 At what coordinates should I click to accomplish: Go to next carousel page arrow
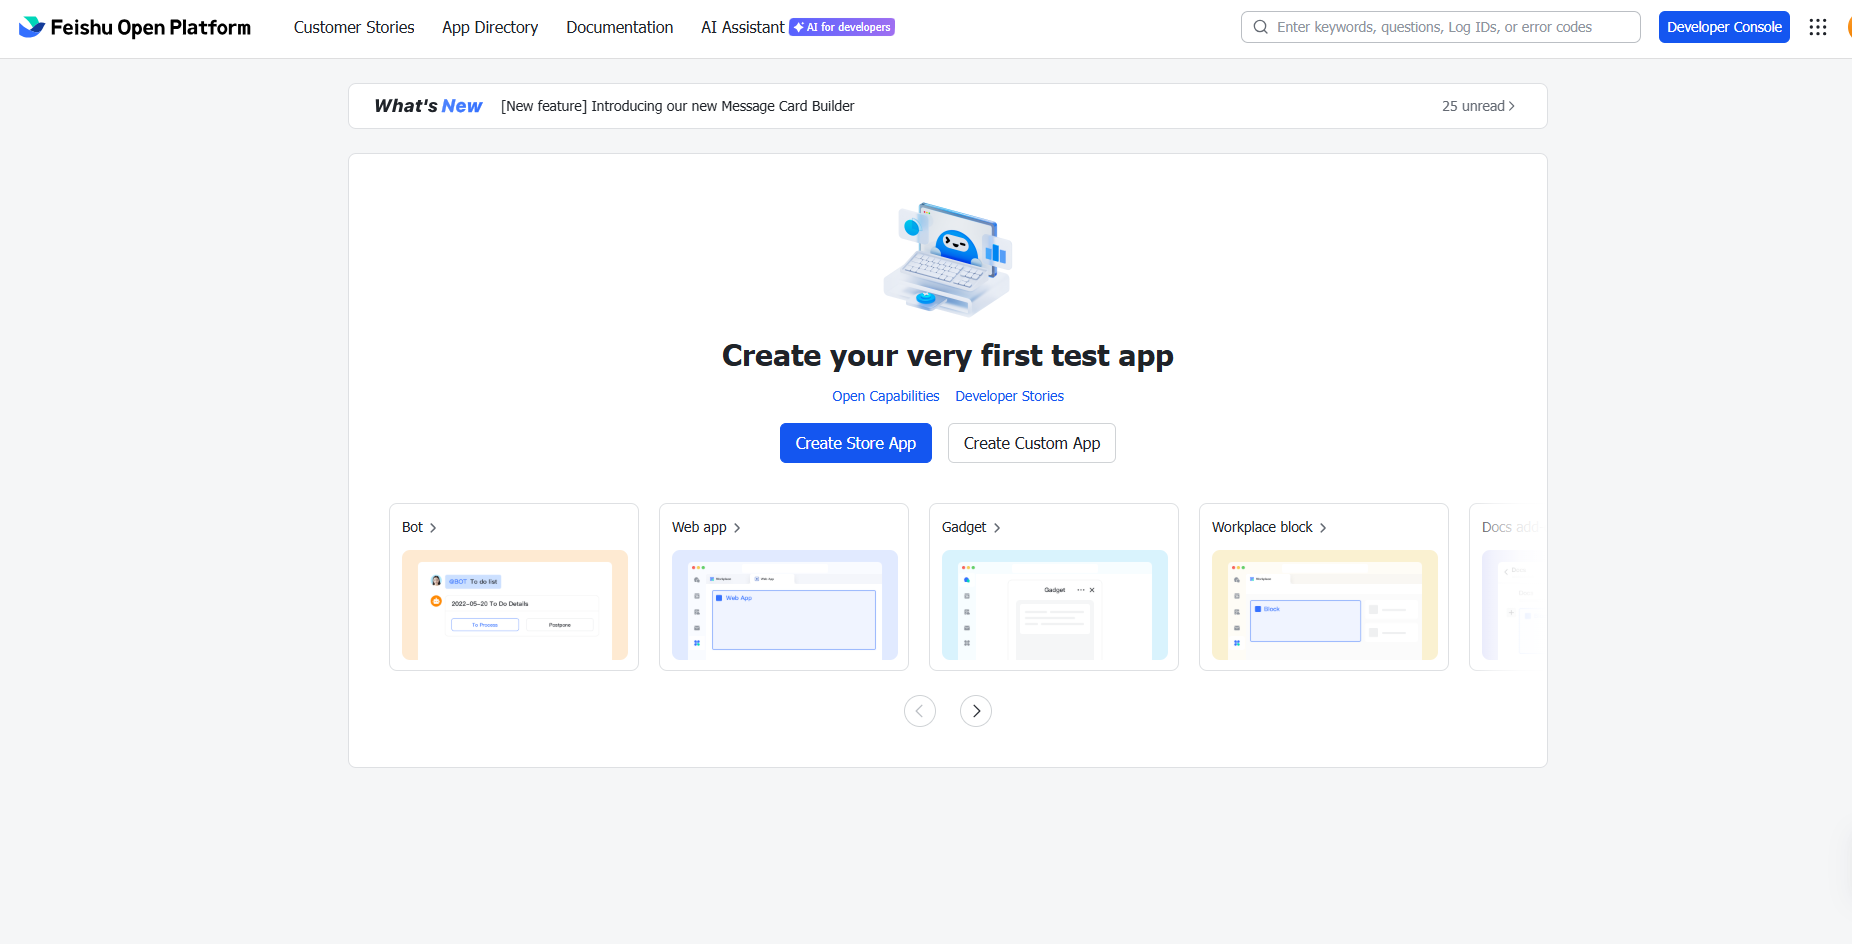click(975, 711)
